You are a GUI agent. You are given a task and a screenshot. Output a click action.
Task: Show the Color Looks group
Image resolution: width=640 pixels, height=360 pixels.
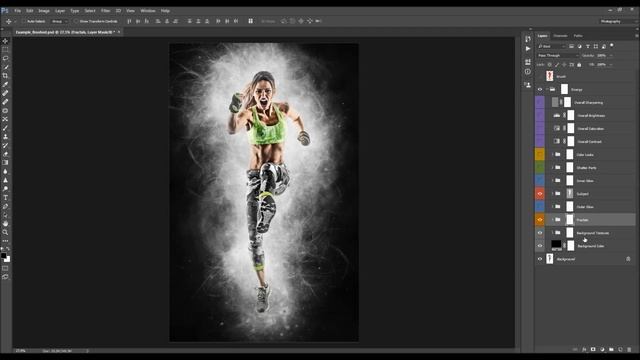tap(540, 154)
